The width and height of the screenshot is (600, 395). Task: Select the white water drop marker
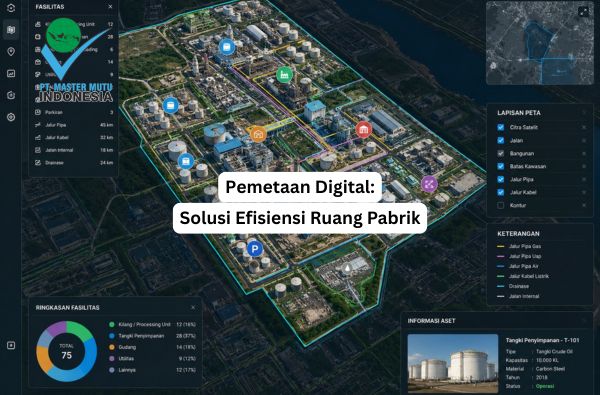coord(347,268)
